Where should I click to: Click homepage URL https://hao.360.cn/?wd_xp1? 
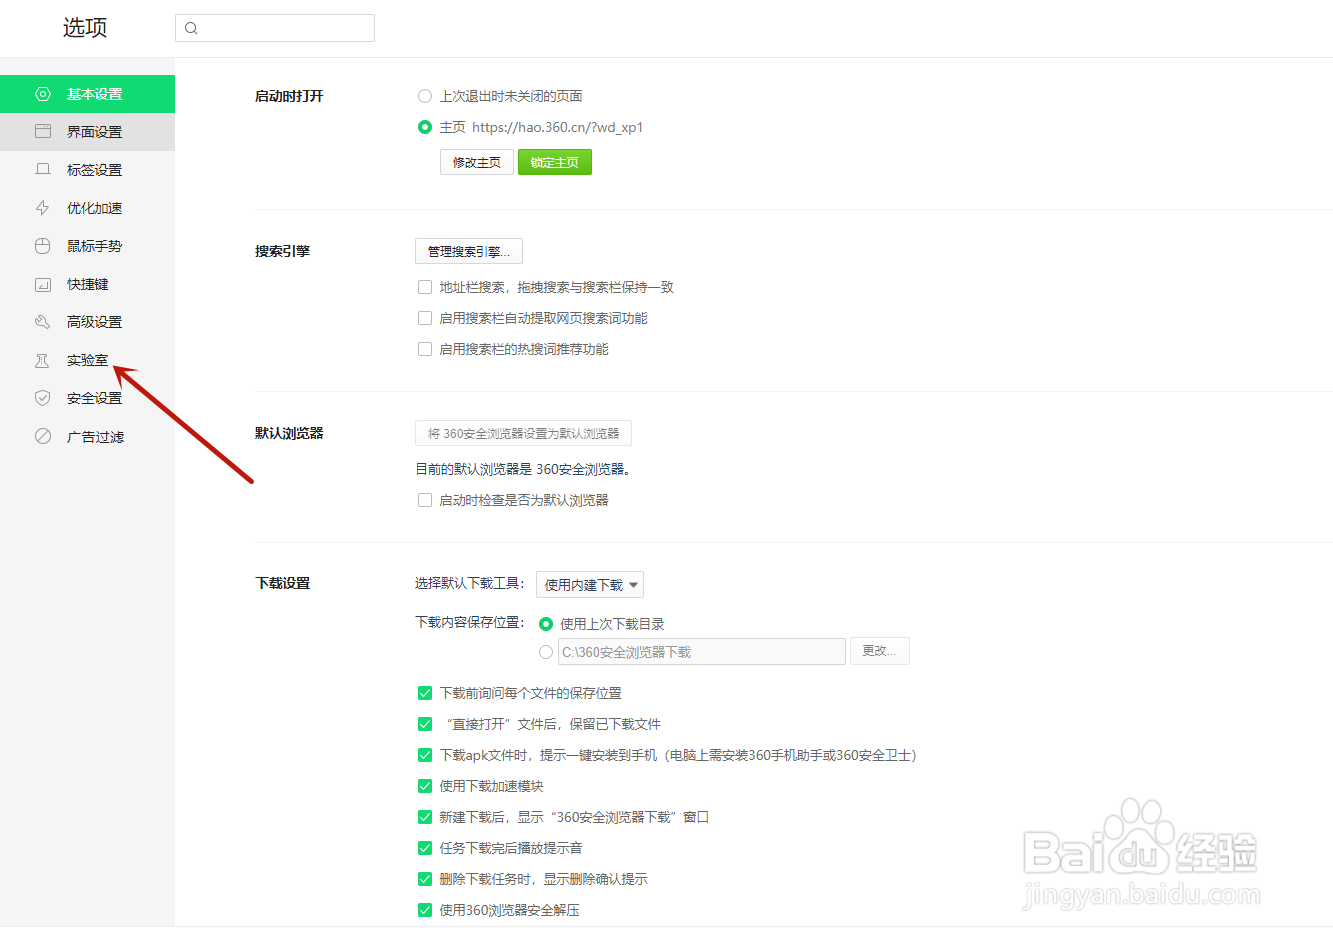coord(558,127)
